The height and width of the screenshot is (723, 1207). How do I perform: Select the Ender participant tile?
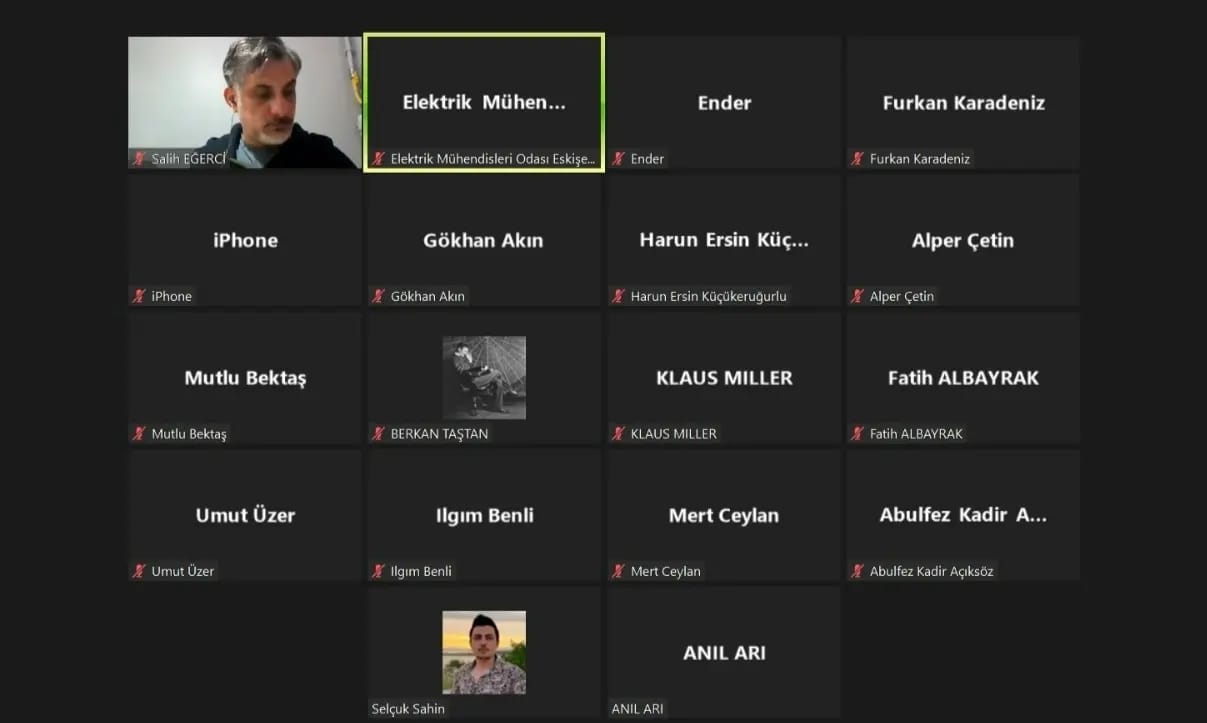pos(724,103)
